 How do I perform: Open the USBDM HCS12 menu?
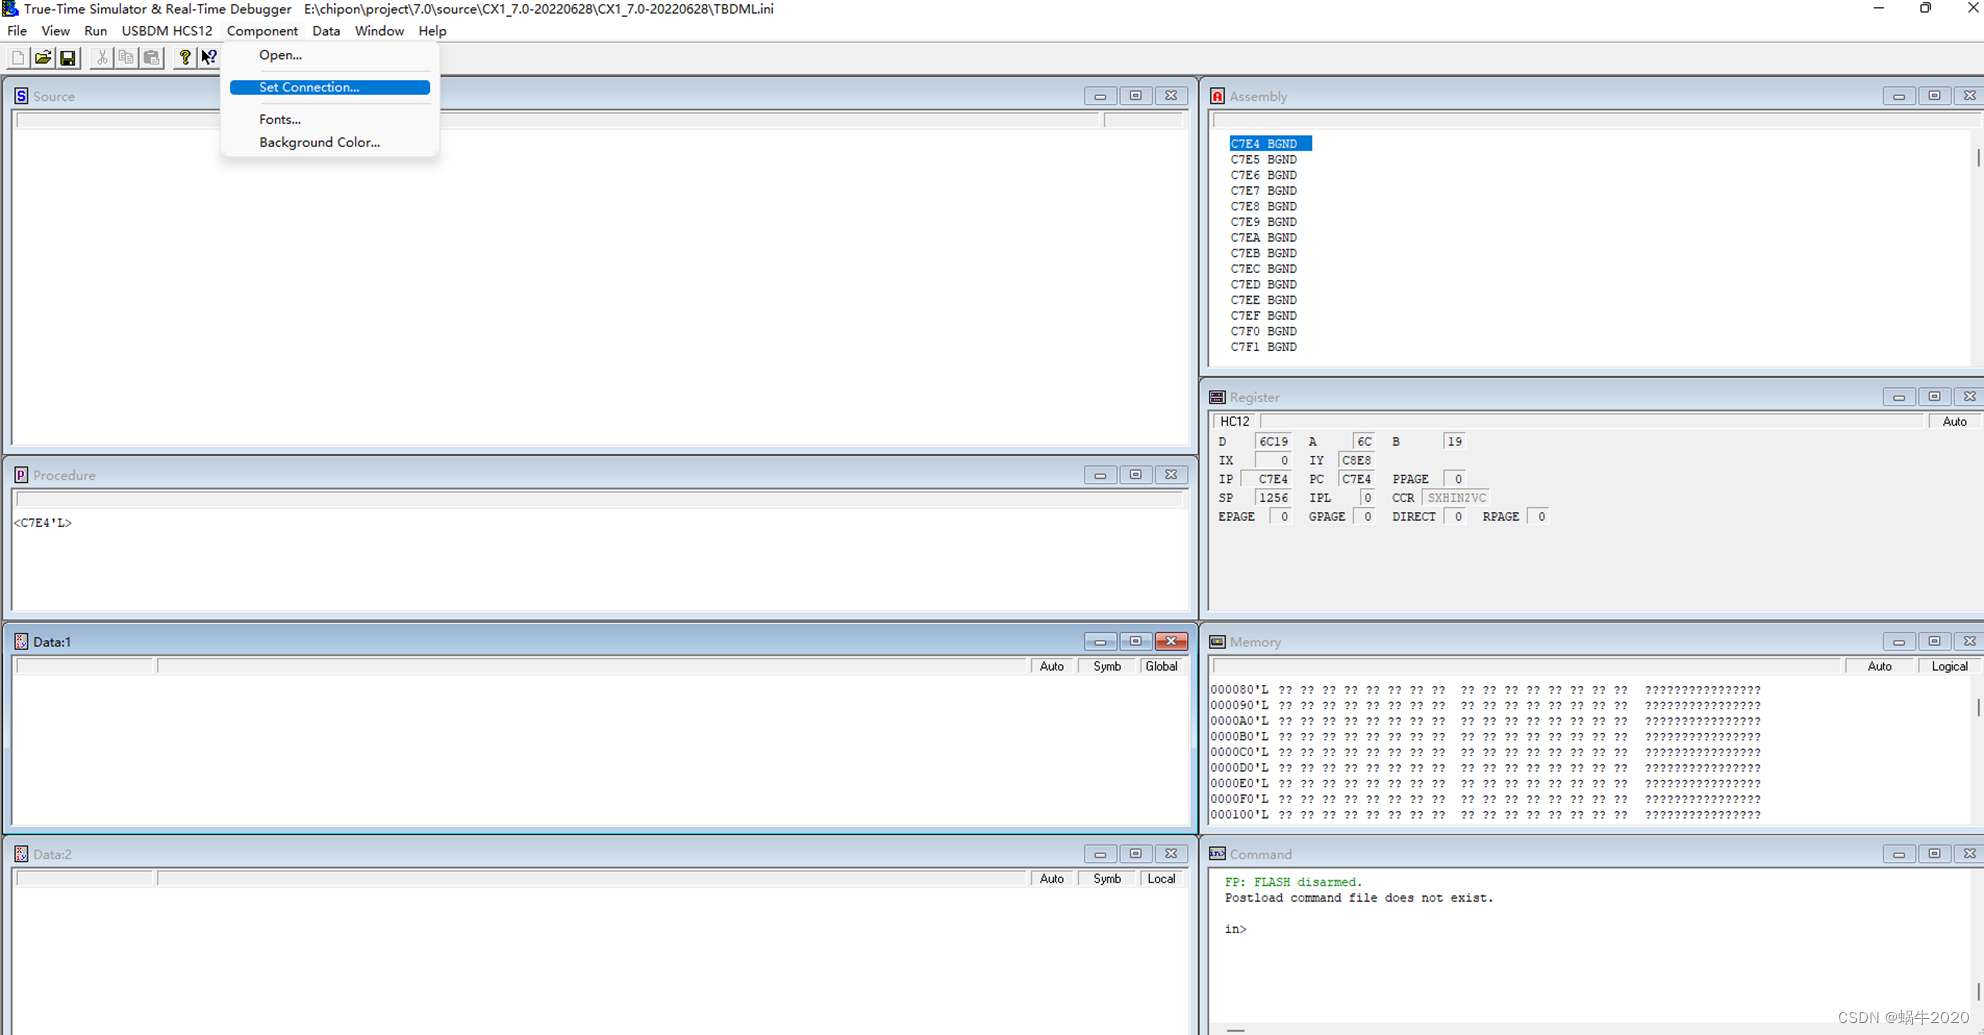click(x=167, y=31)
